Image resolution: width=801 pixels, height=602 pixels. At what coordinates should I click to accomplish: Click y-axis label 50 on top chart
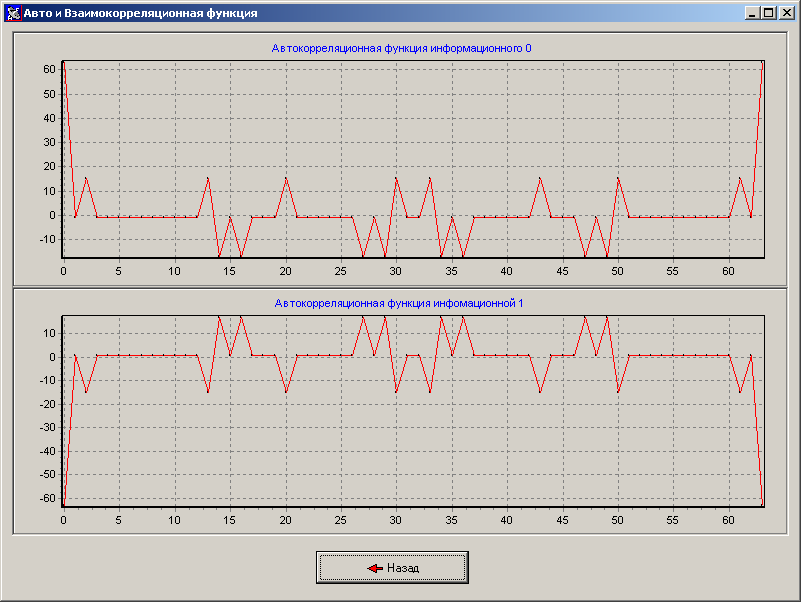coord(49,94)
